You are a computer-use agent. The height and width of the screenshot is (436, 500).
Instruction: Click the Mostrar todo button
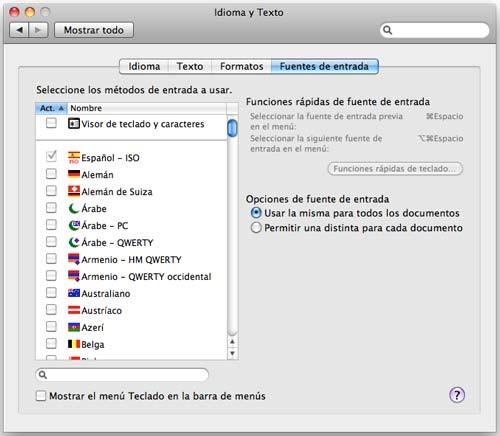point(94,30)
